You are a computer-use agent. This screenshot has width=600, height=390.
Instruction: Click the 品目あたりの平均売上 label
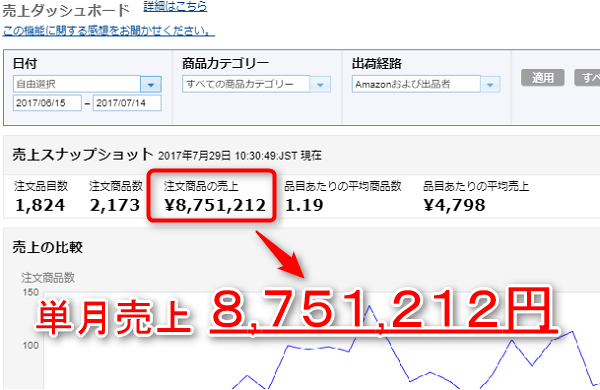point(476,186)
